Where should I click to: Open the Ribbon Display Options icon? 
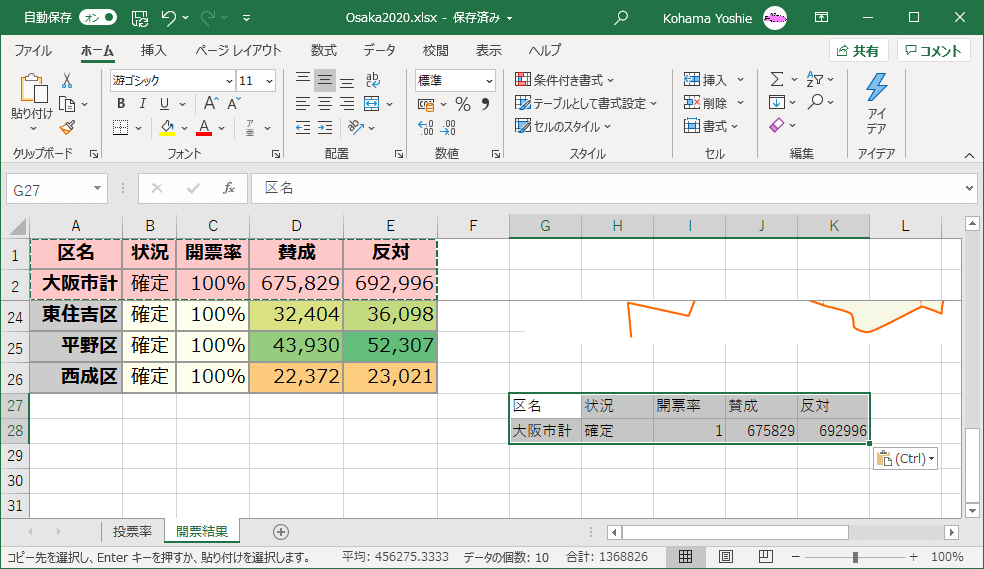tap(821, 18)
